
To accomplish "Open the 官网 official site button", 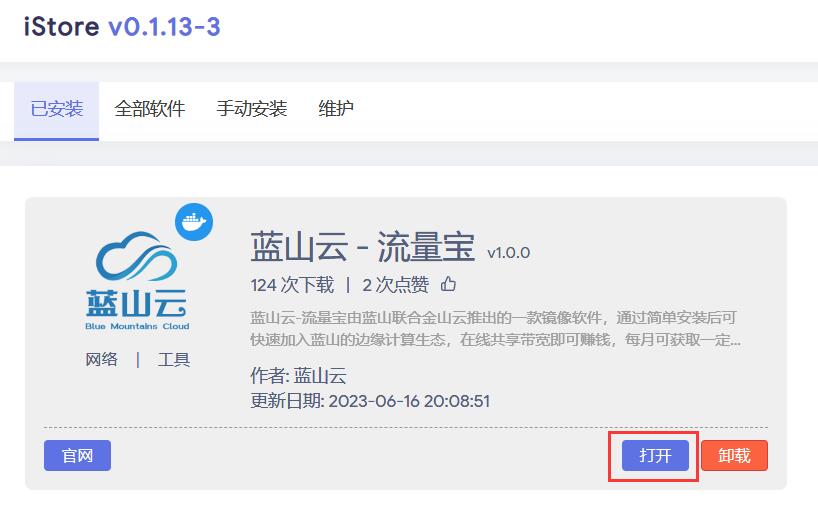I will (x=77, y=456).
